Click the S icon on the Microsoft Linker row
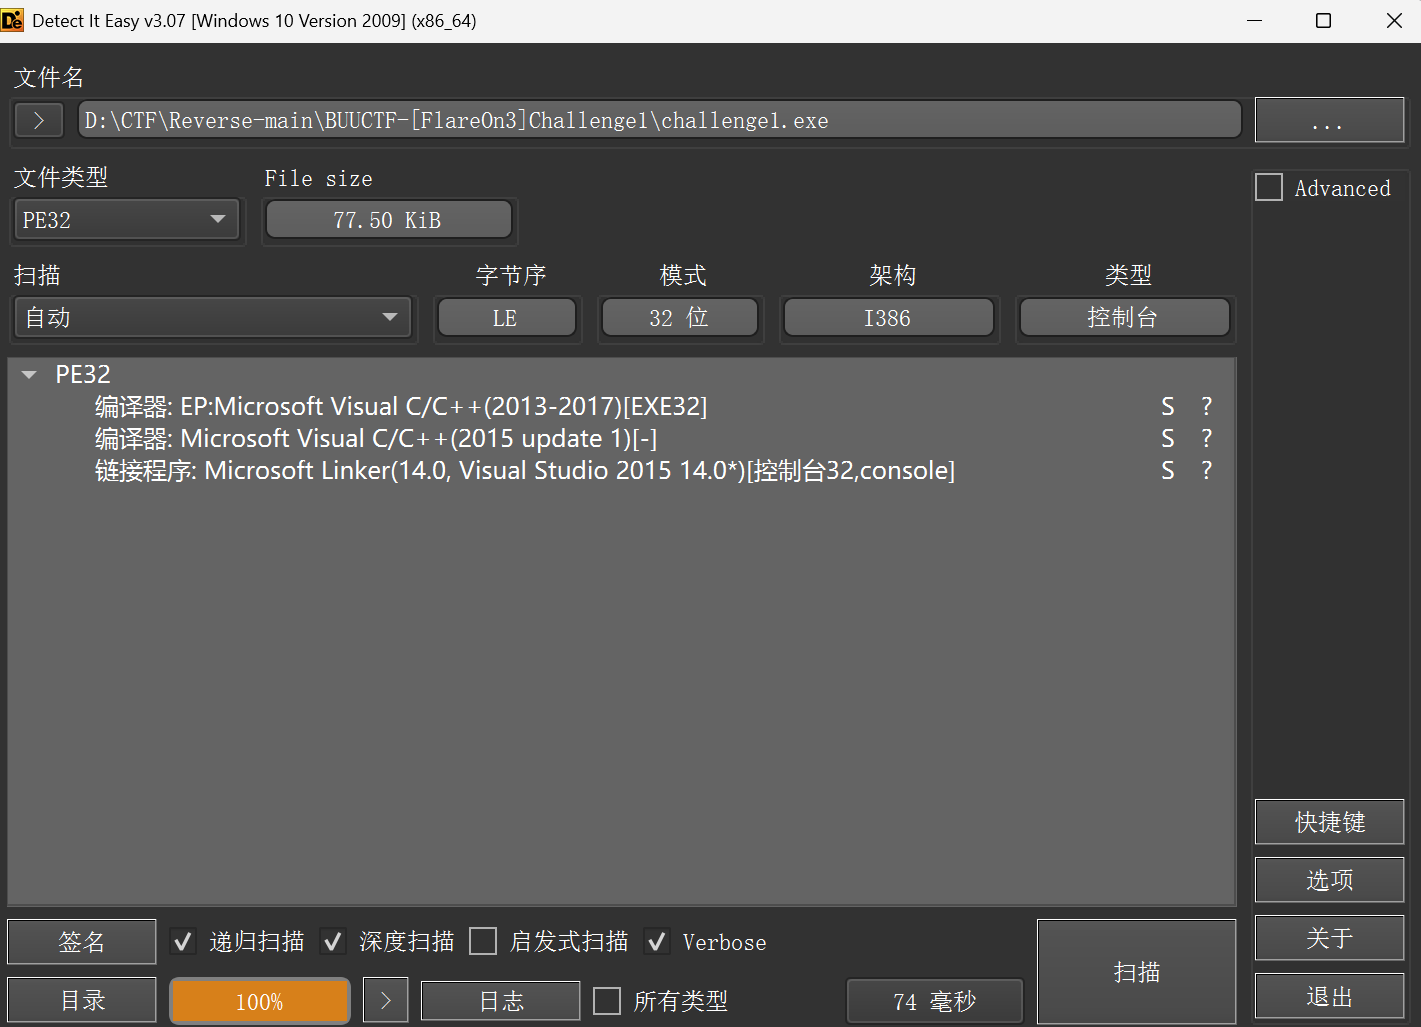This screenshot has width=1421, height=1027. pos(1167,470)
